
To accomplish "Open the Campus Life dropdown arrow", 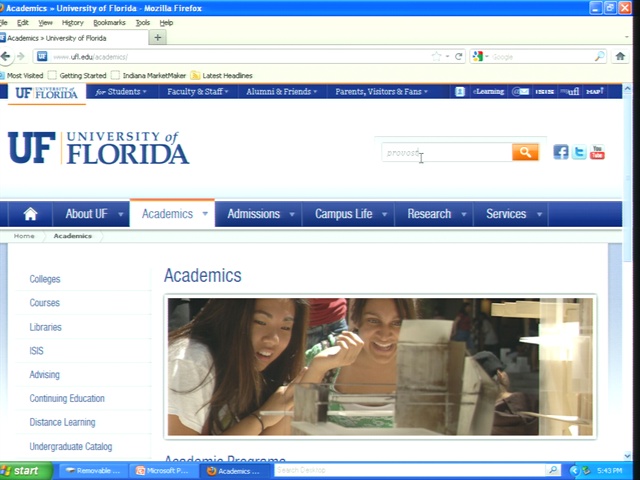I will pos(384,214).
